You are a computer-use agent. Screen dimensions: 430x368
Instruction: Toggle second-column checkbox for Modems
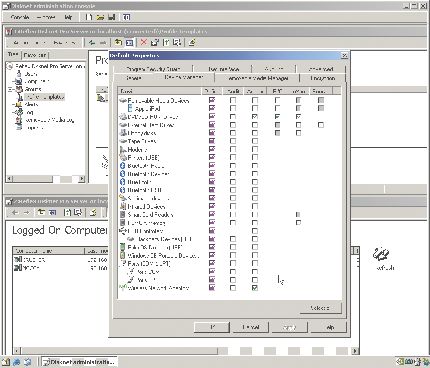tap(233, 149)
